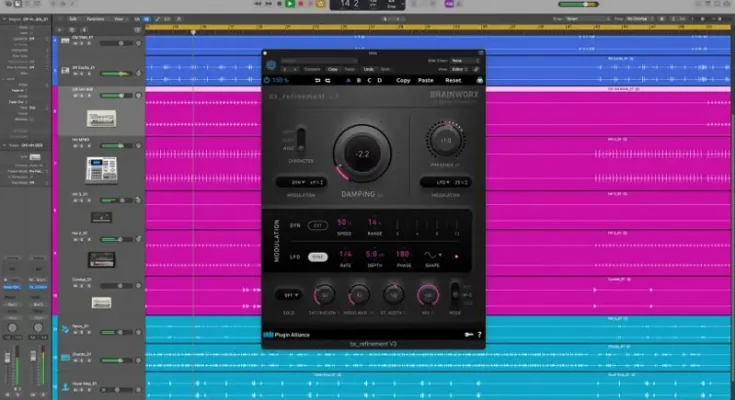Click the key license icon
This screenshot has width=735, height=400.
(466, 334)
